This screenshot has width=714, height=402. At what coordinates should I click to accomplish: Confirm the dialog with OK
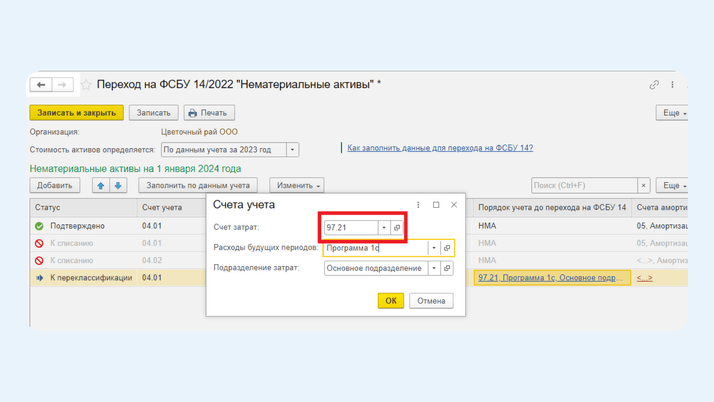[x=391, y=301]
